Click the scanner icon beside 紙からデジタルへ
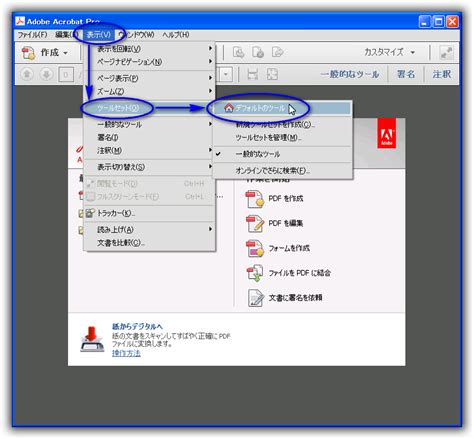474x439 pixels. 92,339
